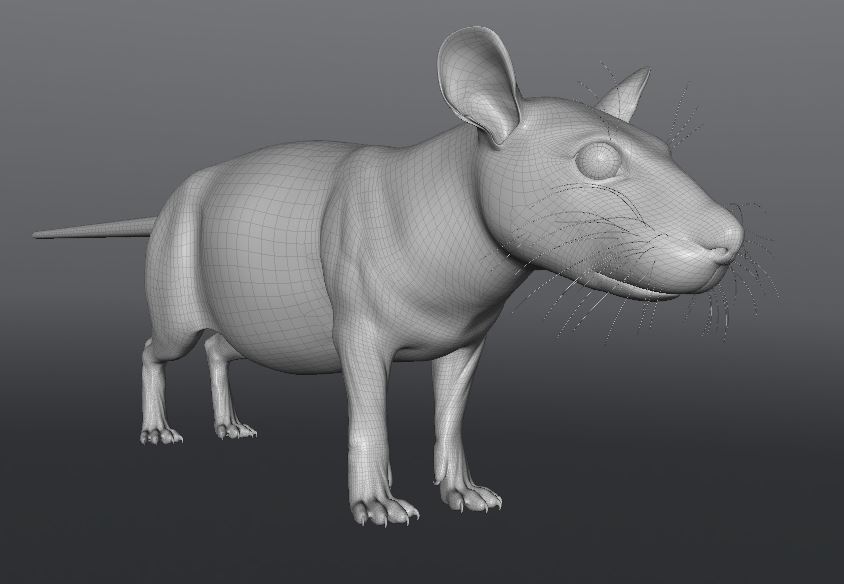Image resolution: width=844 pixels, height=584 pixels.
Task: Select the near front paw with claws
Action: (383, 510)
